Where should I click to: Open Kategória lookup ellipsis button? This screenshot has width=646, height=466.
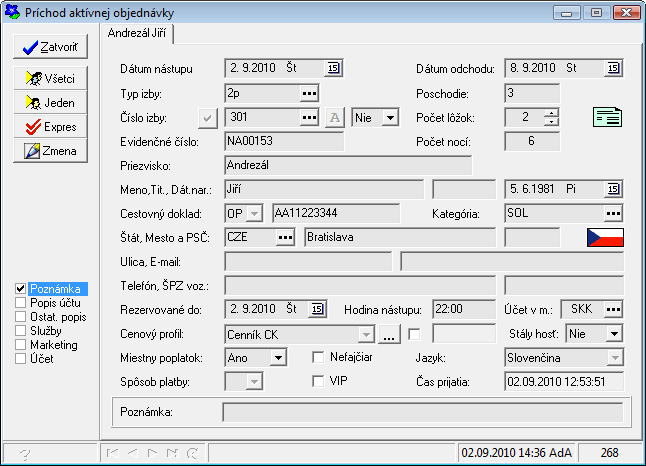[613, 213]
